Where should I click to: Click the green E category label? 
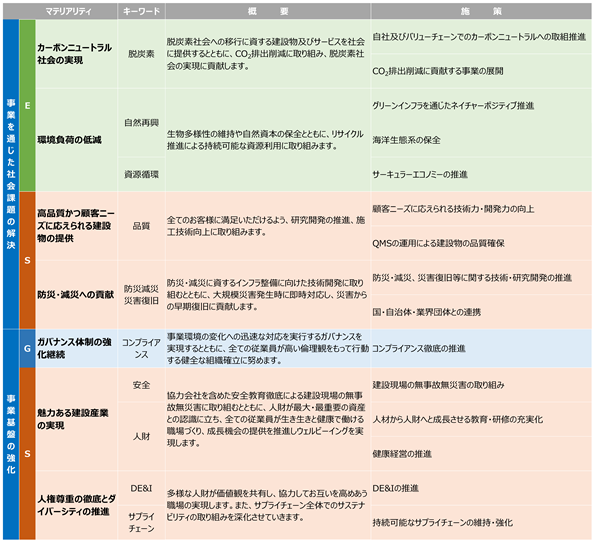[27, 105]
